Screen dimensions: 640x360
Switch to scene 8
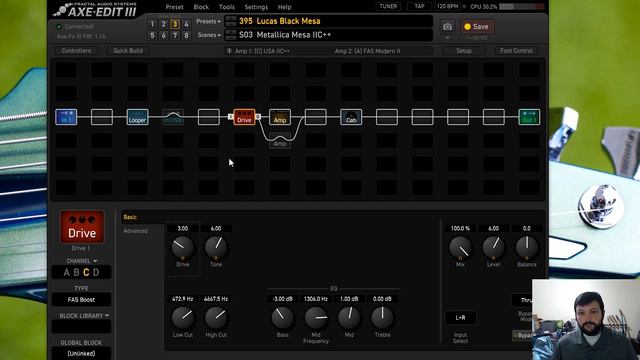(x=186, y=36)
